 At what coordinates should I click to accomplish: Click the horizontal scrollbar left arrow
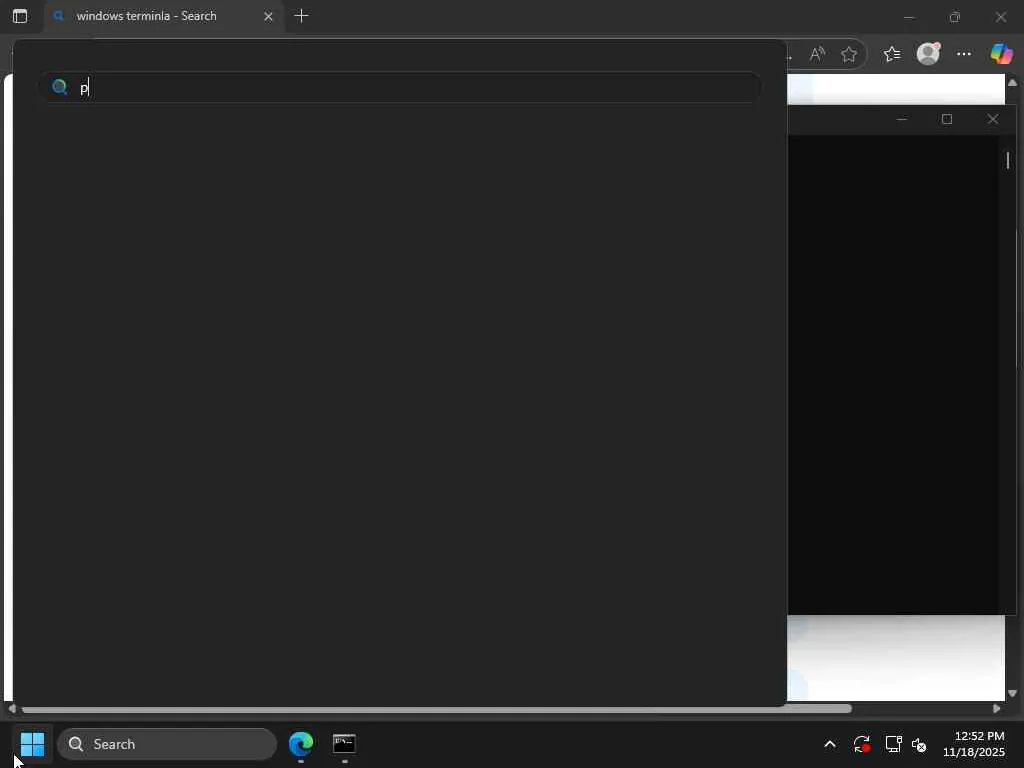12,709
